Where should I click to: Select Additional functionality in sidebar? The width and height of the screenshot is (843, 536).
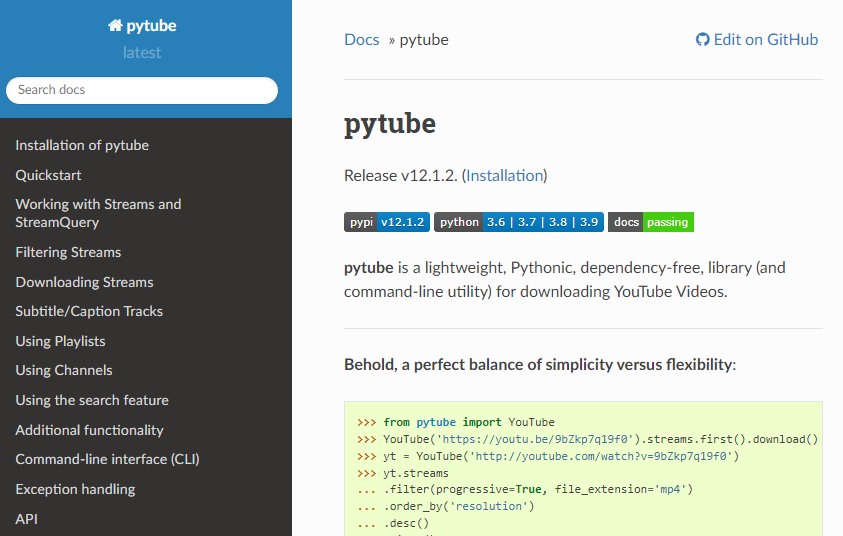pos(89,430)
